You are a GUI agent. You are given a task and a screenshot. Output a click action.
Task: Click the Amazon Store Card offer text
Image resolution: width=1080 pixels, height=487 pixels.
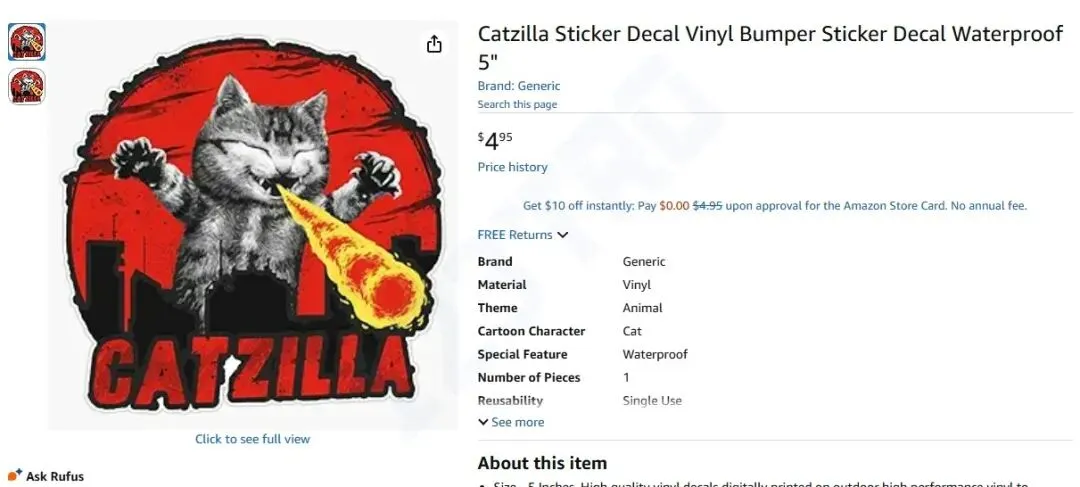click(775, 205)
